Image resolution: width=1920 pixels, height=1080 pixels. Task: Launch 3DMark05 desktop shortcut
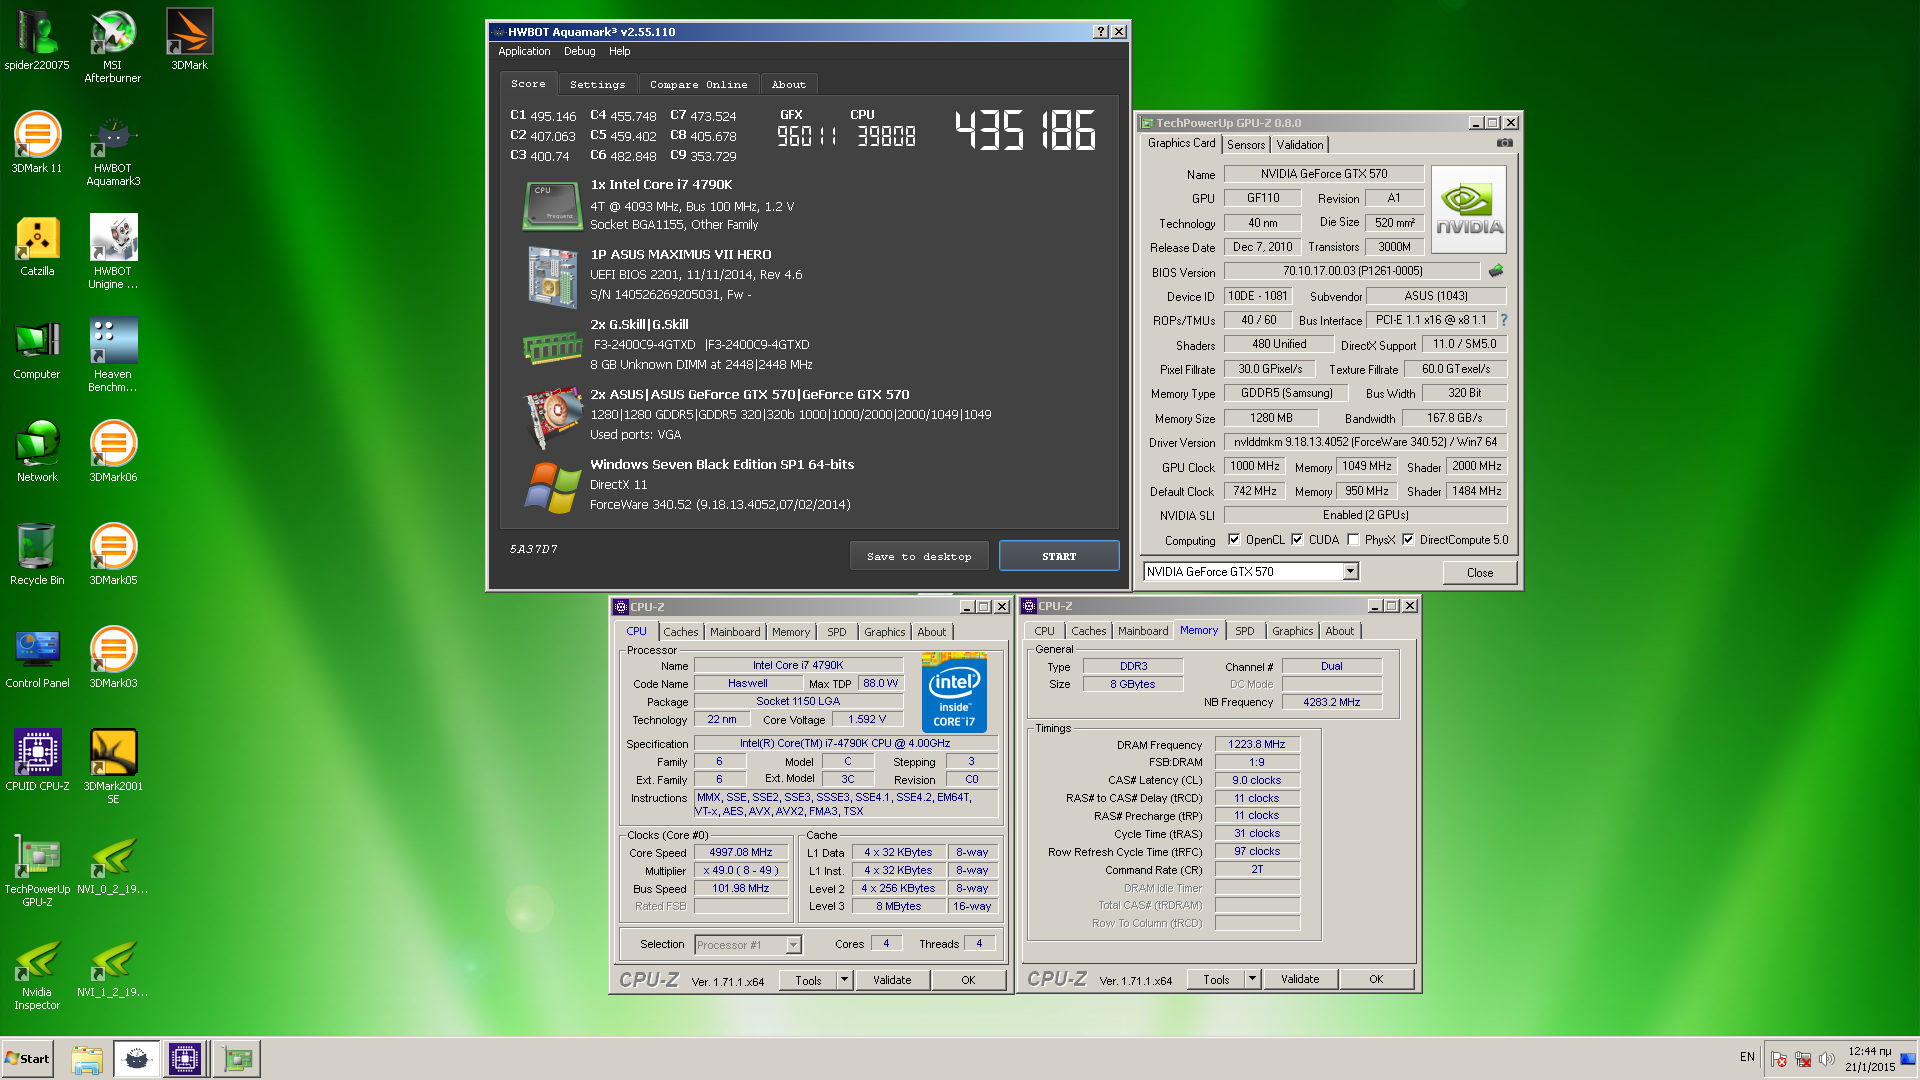click(113, 555)
